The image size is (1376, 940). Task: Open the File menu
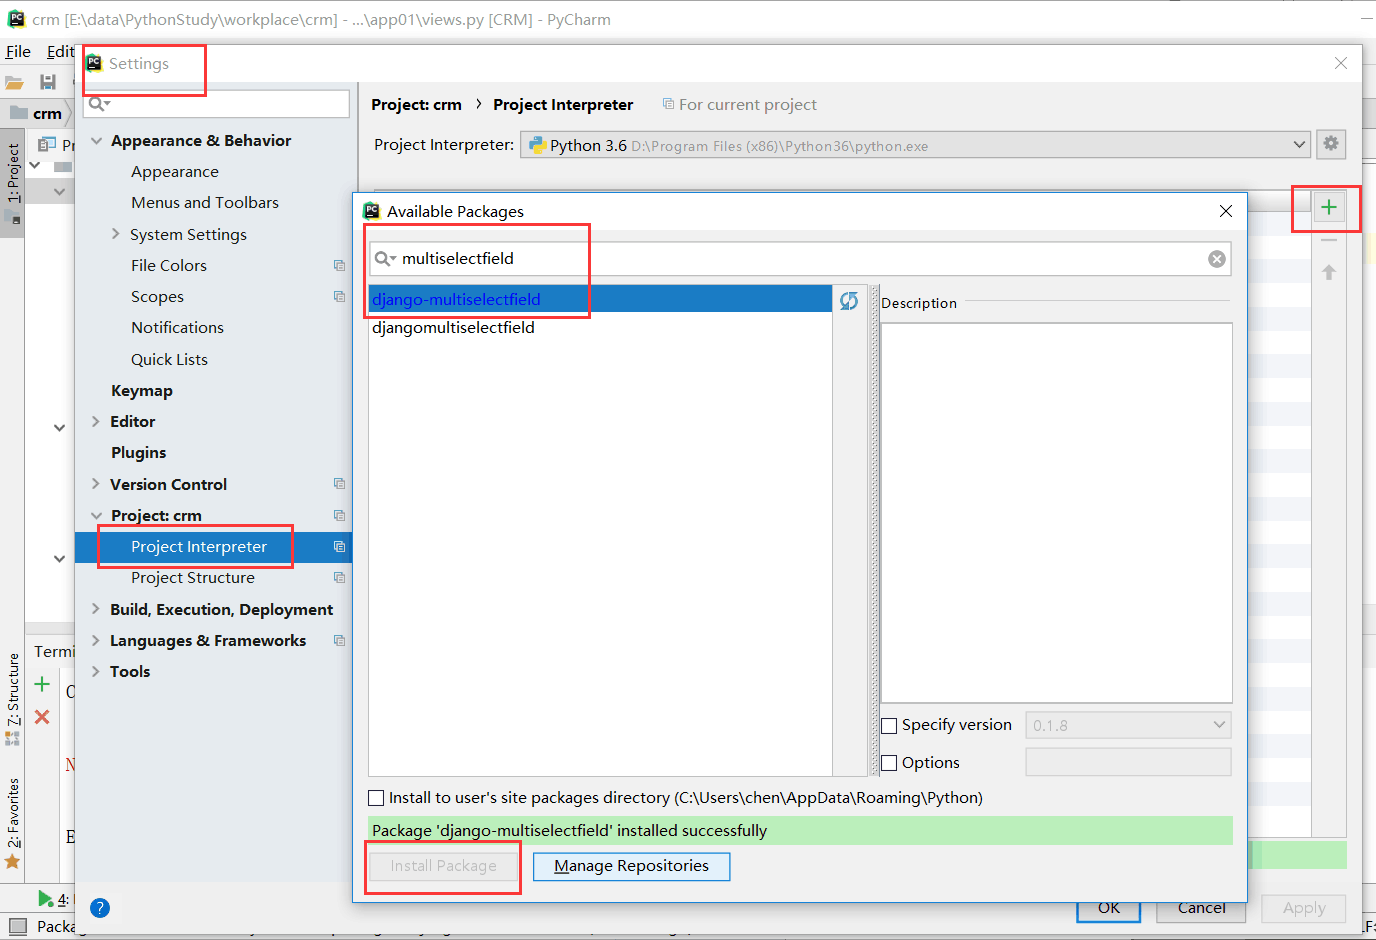click(x=18, y=52)
